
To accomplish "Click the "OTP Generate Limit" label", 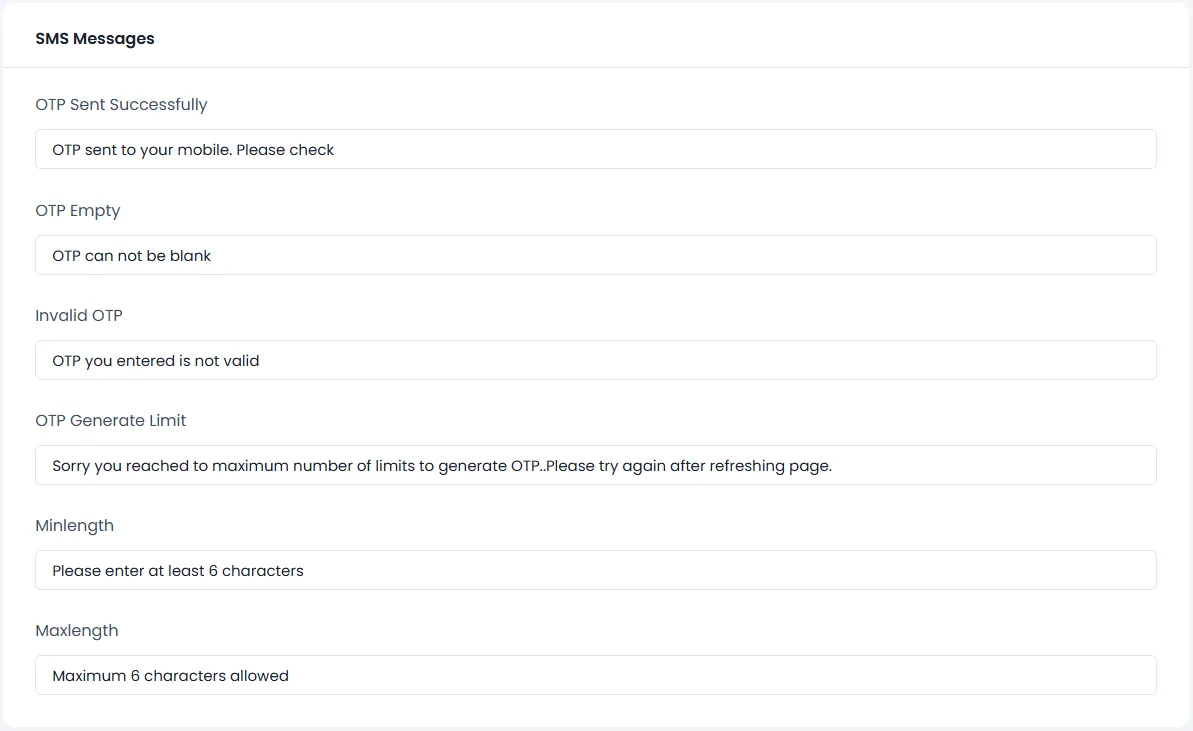I will coord(111,420).
